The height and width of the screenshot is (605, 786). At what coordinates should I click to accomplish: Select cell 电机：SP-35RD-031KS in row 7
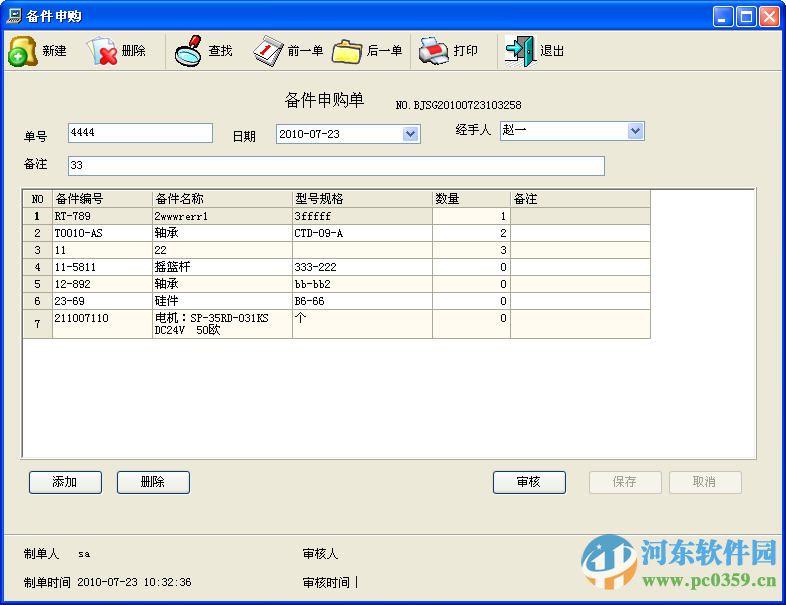[222, 324]
